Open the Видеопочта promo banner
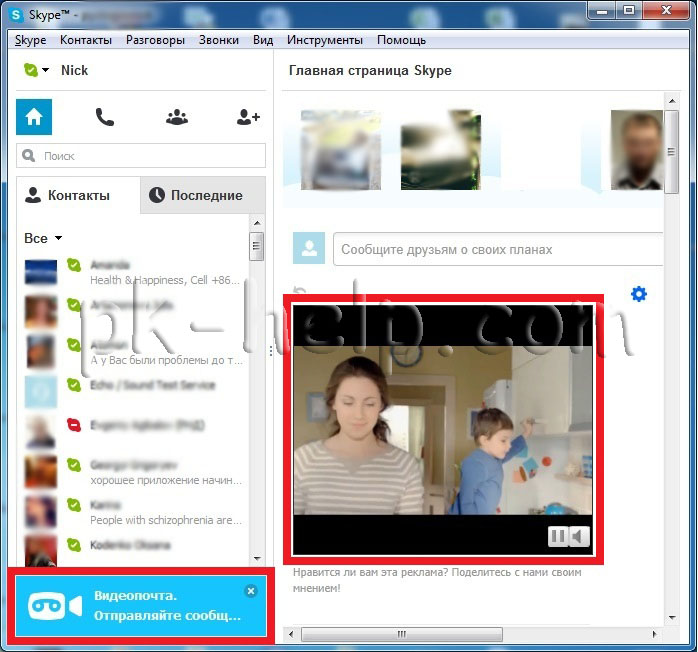698x652 pixels. click(141, 606)
